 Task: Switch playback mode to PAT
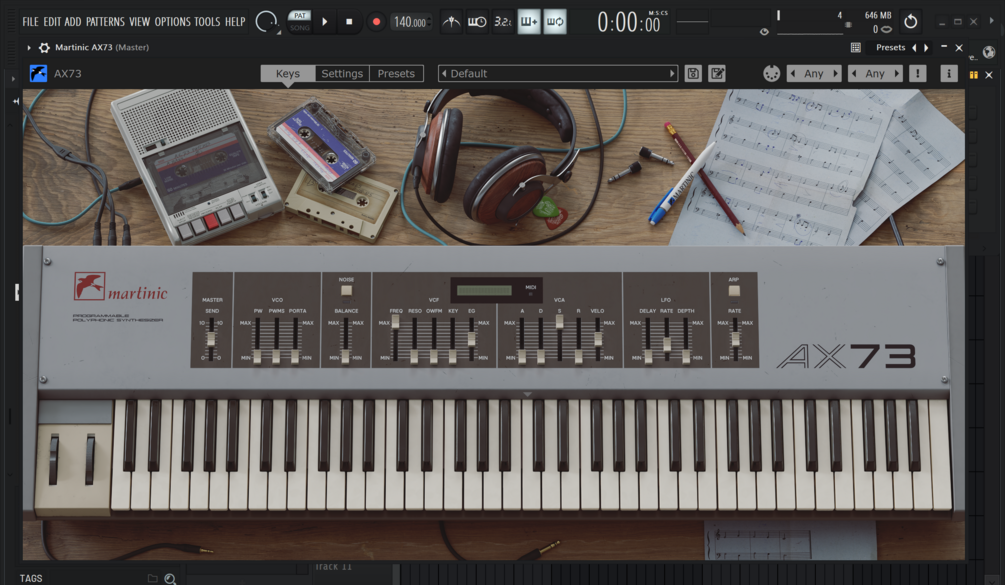[299, 15]
